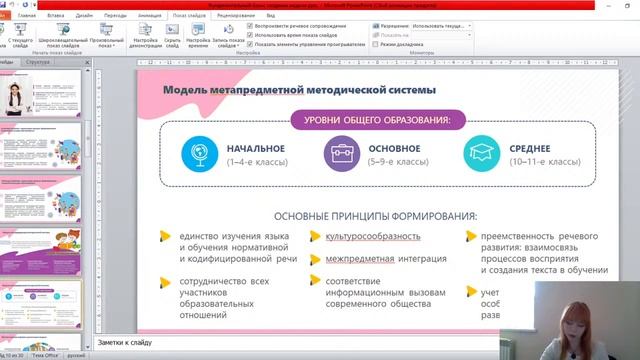This screenshot has width=640, height=360.
Task: Undo the last action
Action: tap(12, 5)
